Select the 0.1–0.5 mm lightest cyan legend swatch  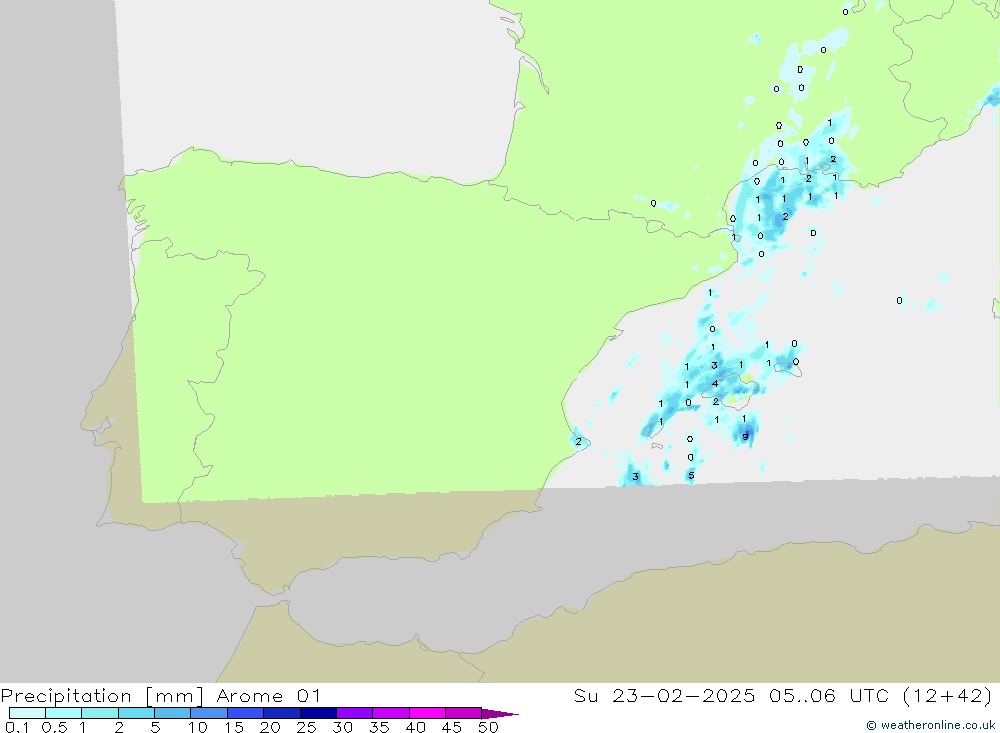coord(27,713)
